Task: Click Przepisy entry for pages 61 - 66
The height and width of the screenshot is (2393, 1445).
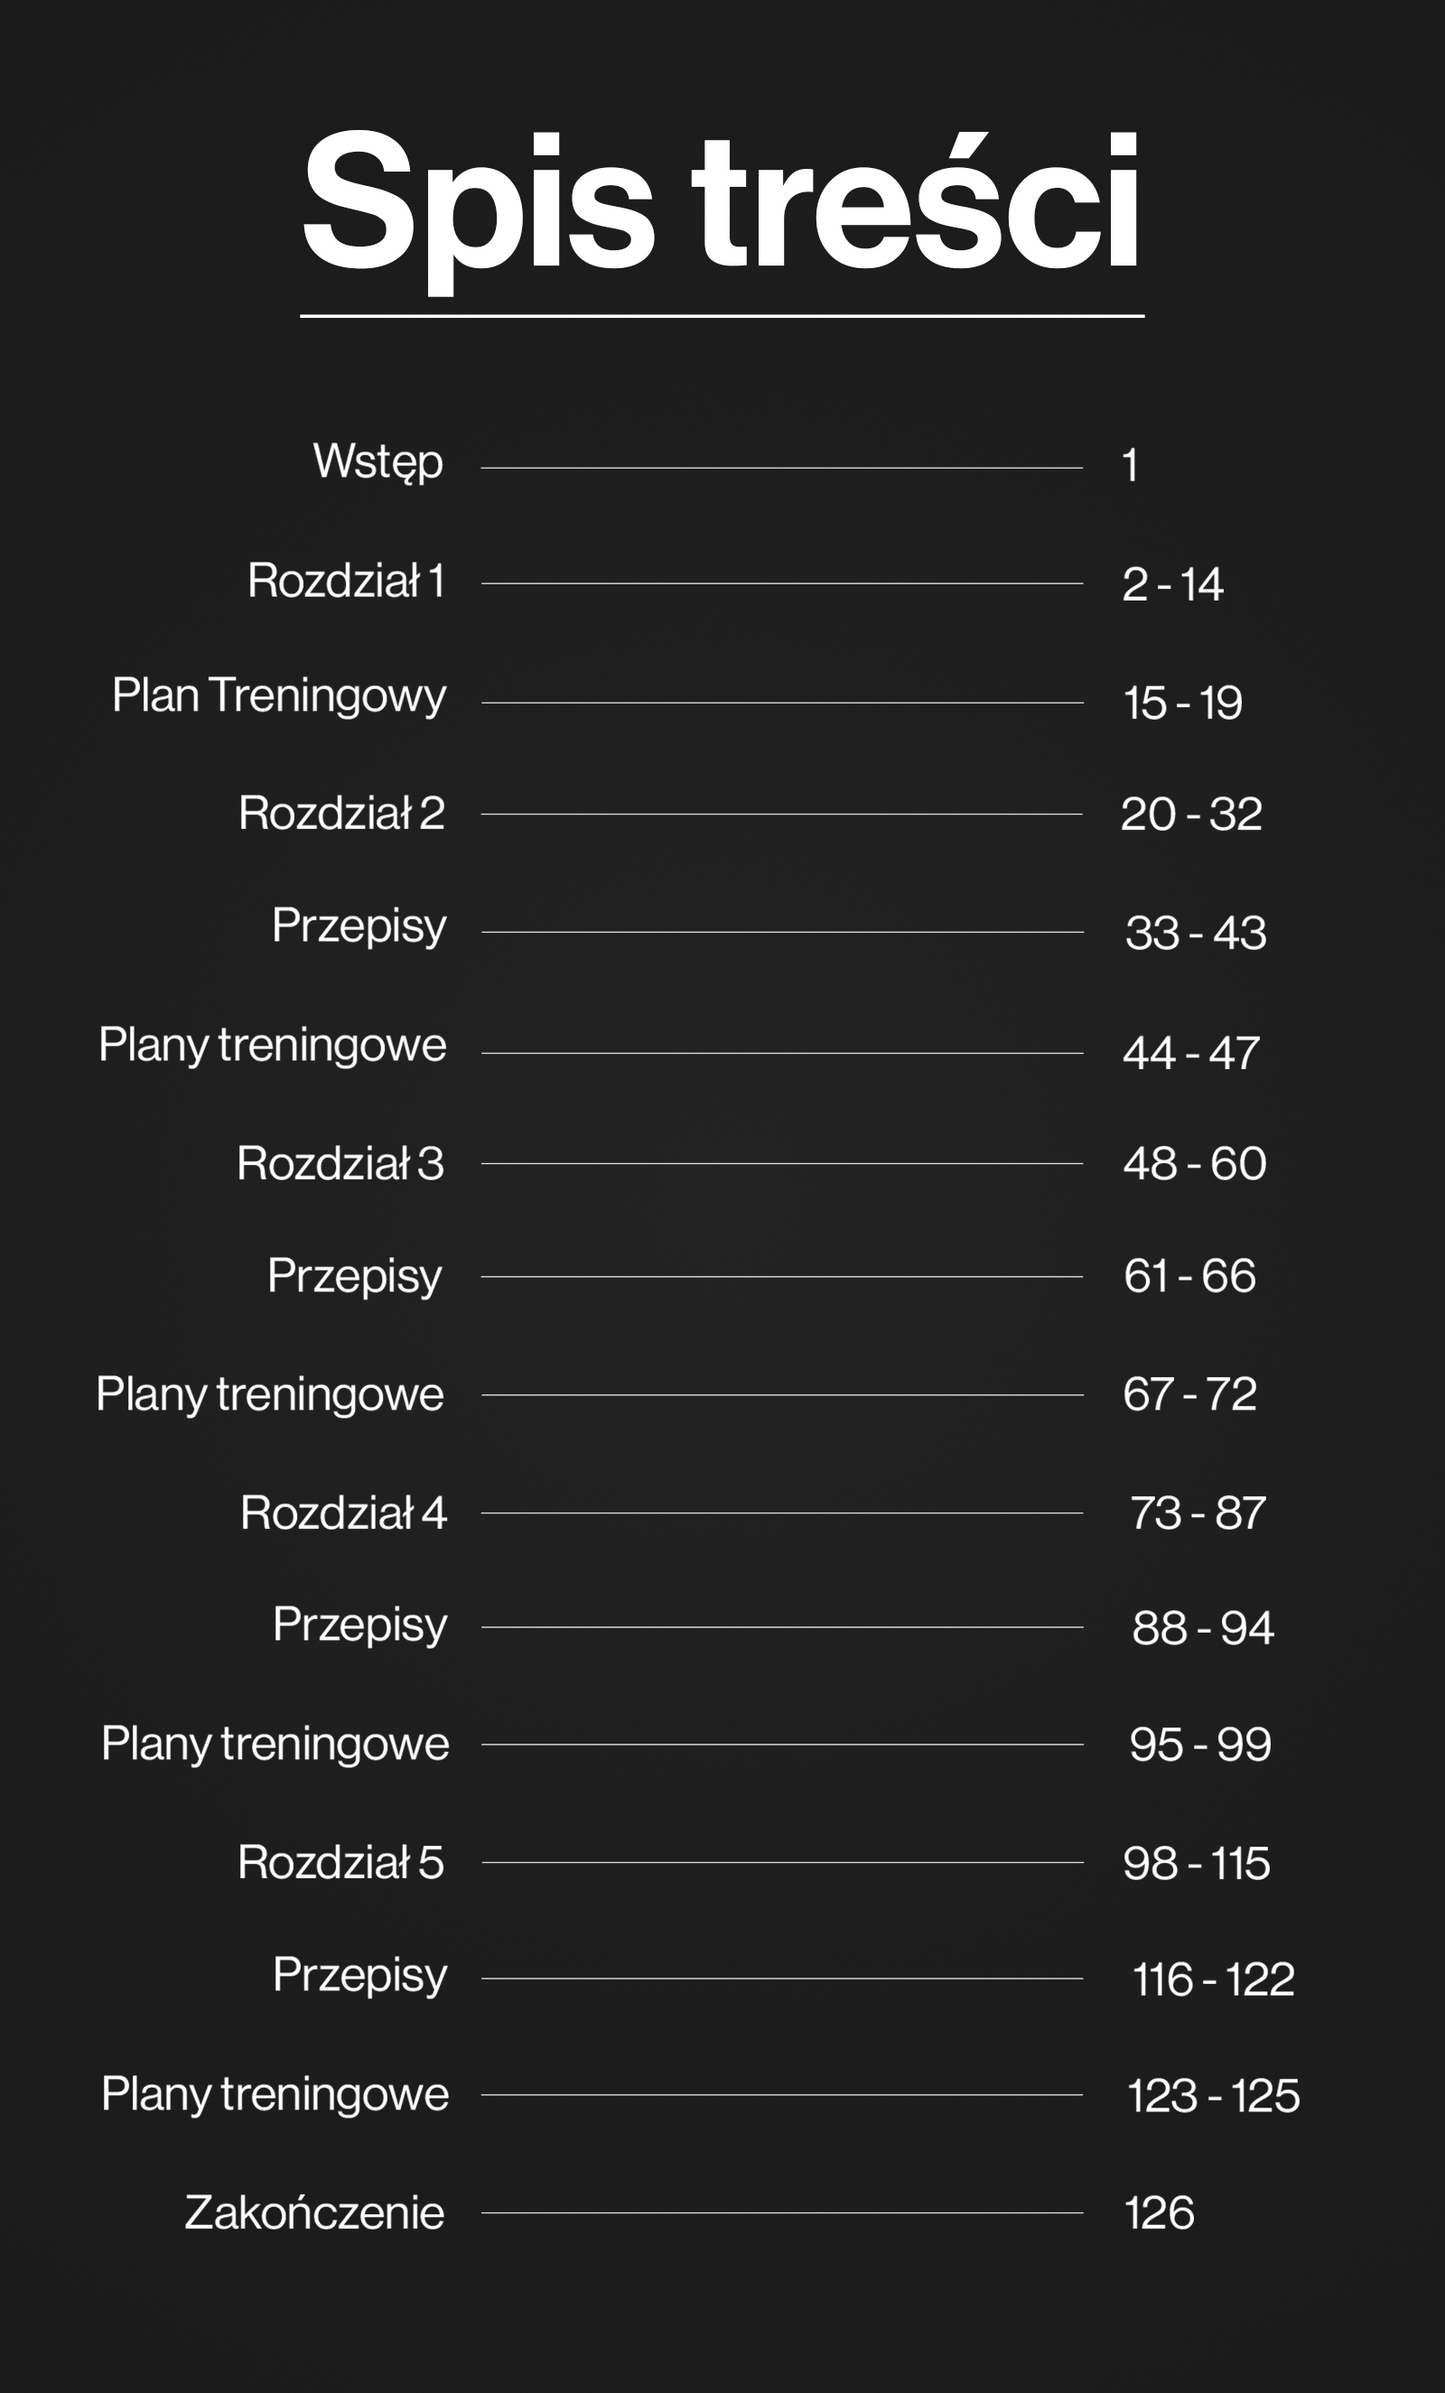Action: [355, 1277]
